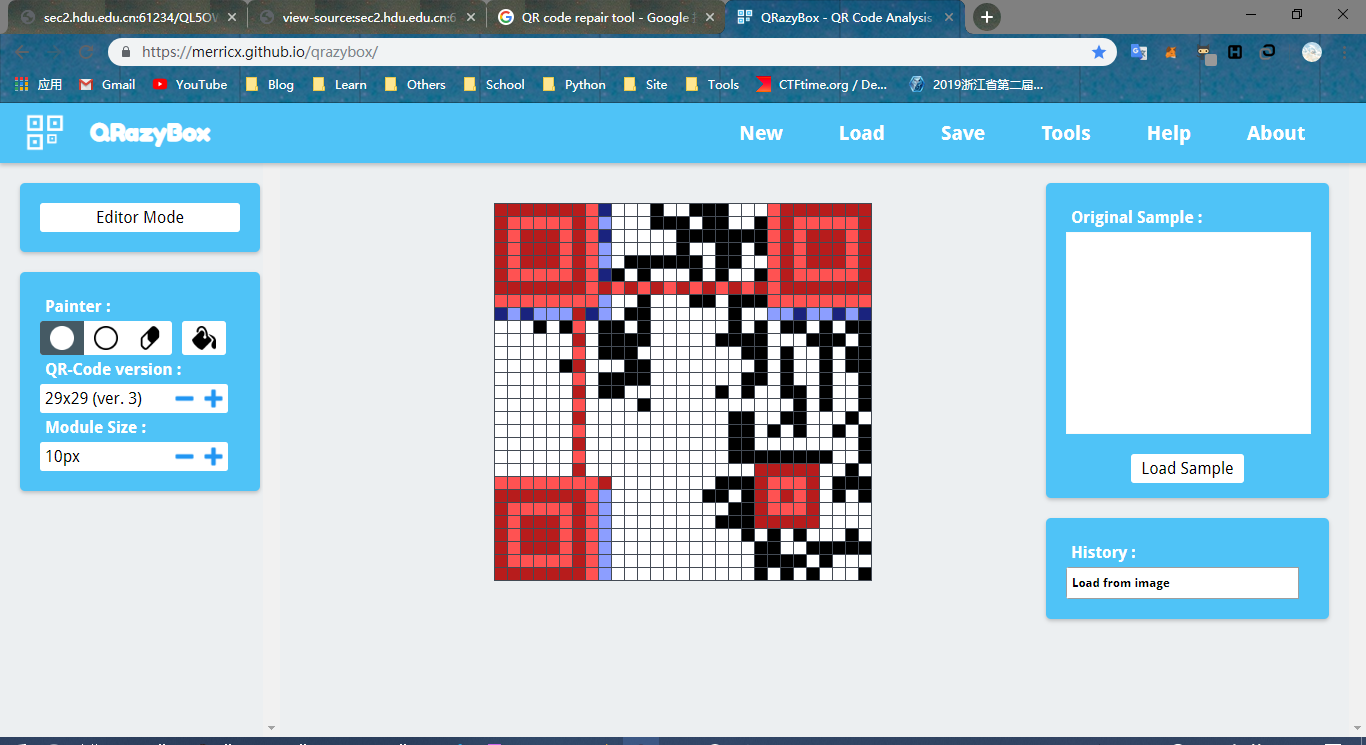This screenshot has width=1366, height=745.
Task: Decrease the QR-Code version with minus
Action: [184, 398]
